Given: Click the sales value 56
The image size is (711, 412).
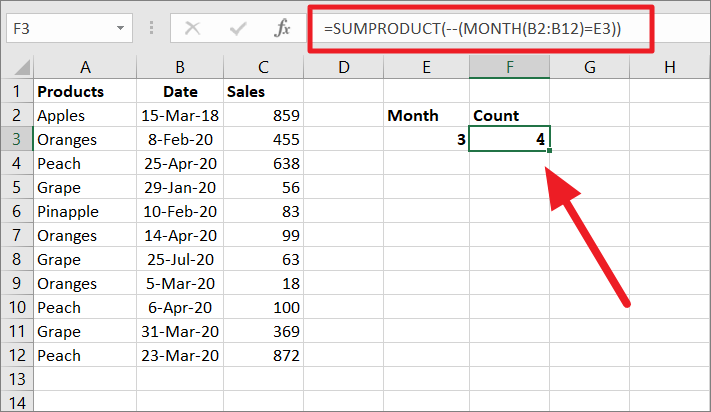Looking at the screenshot, I should (x=263, y=187).
